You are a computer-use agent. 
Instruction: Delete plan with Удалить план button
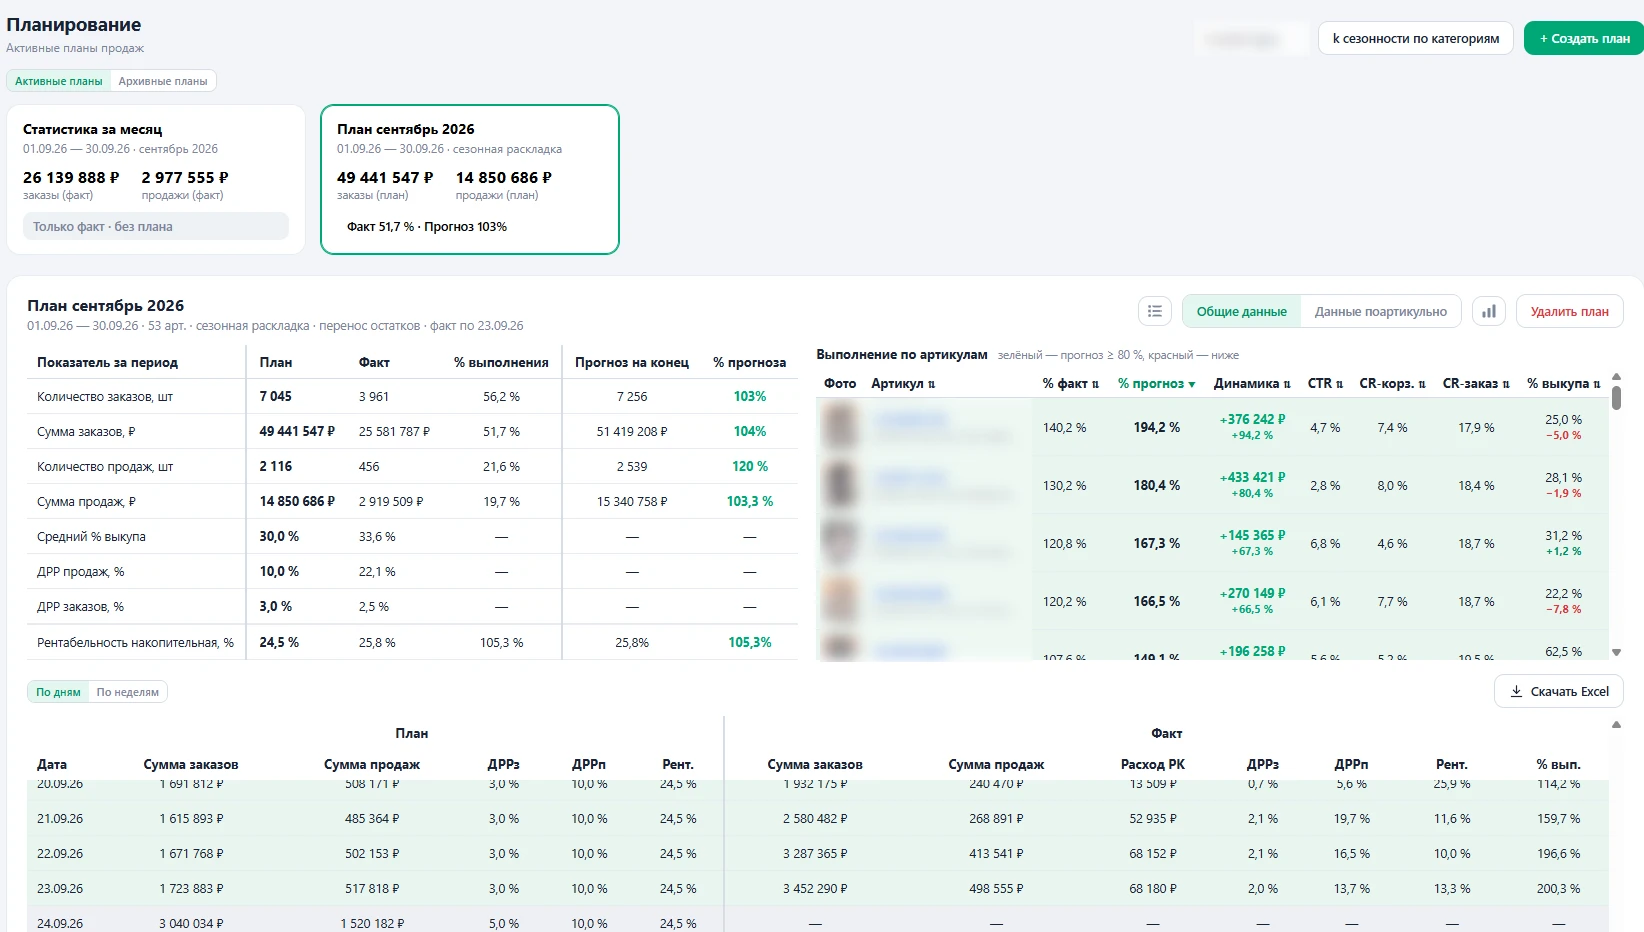coord(1569,311)
